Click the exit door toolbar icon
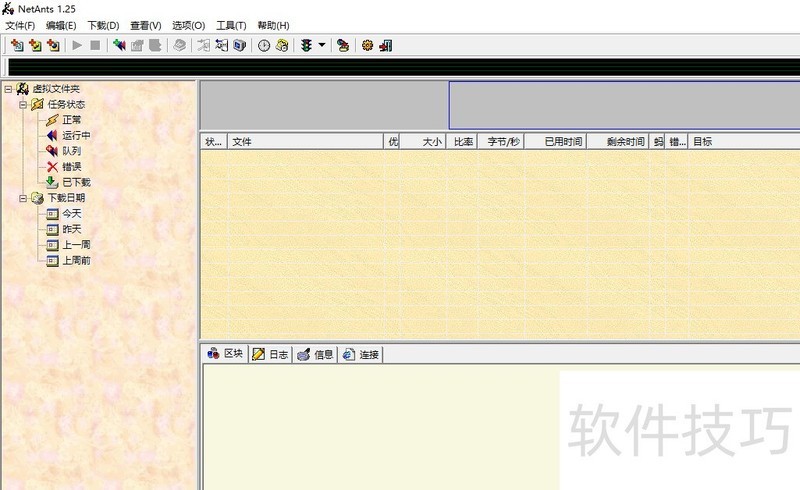 (386, 45)
